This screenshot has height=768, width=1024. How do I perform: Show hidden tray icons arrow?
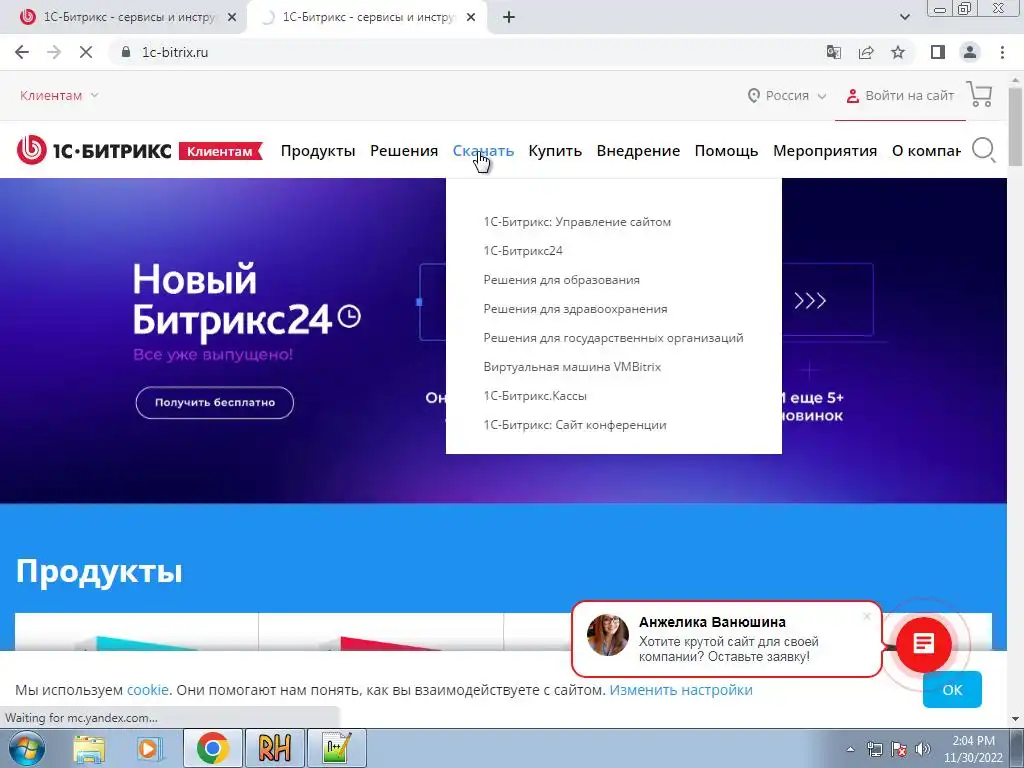[x=850, y=749]
